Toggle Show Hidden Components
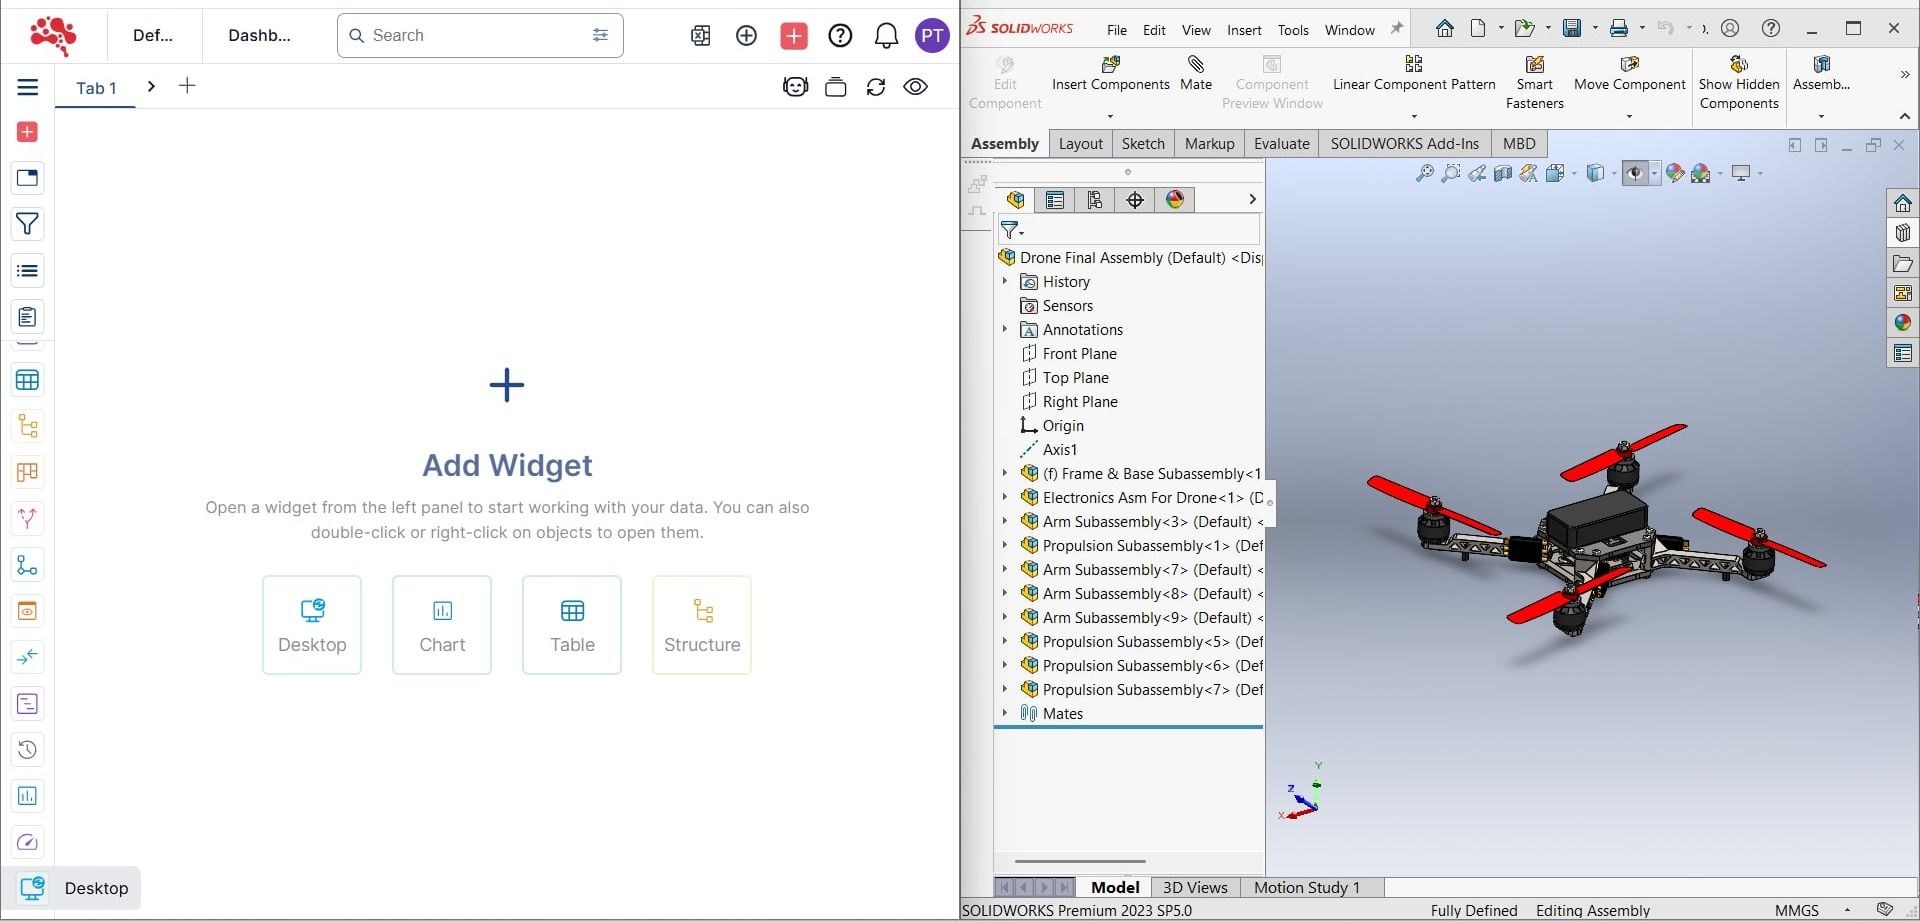Viewport: 1920px width, 922px height. tap(1738, 66)
